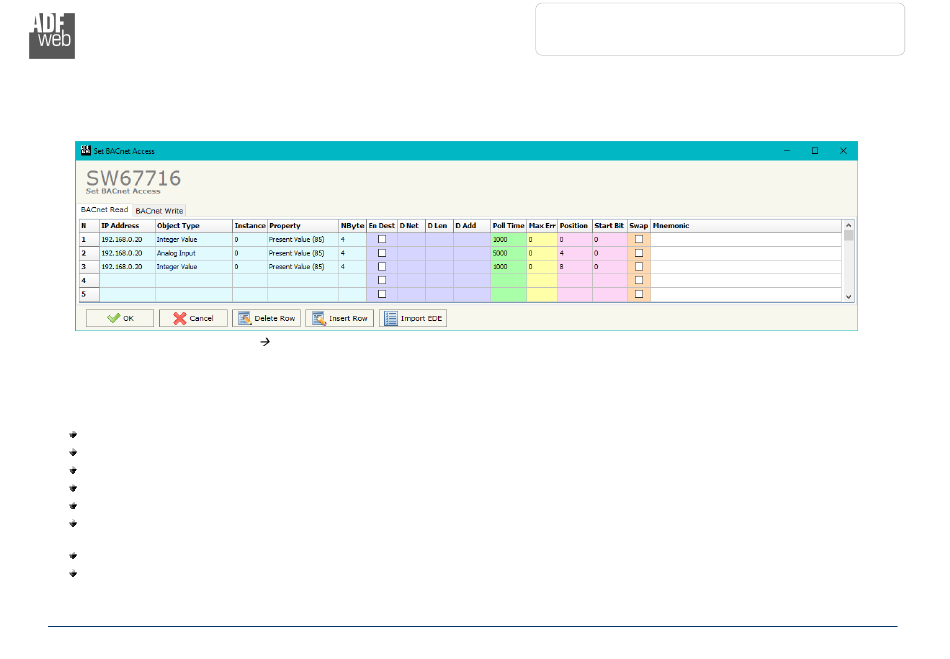This screenshot has height=659, width=950.
Task: Click the Import EDE button
Action: click(x=412, y=318)
